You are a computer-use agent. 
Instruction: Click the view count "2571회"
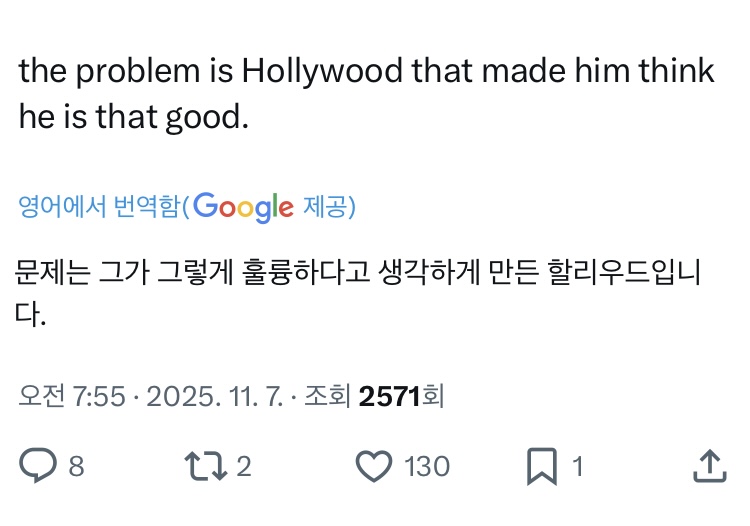pyautogui.click(x=400, y=396)
